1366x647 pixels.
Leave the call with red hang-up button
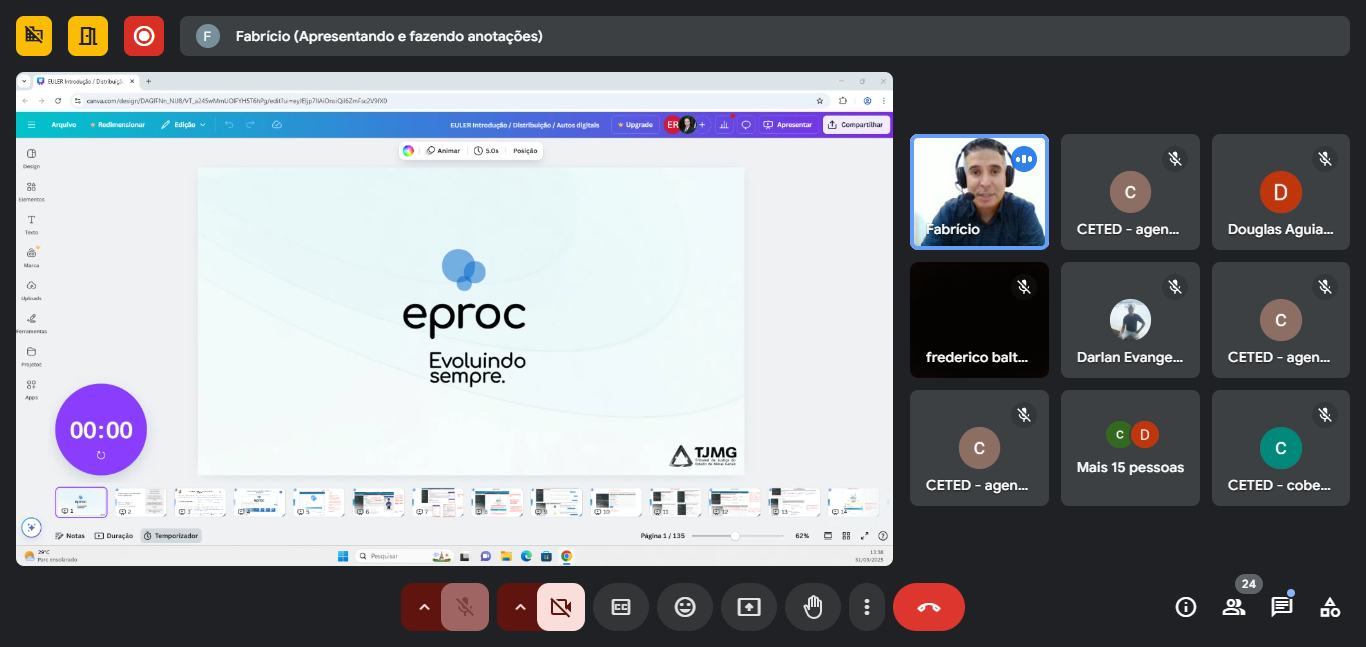(929, 607)
